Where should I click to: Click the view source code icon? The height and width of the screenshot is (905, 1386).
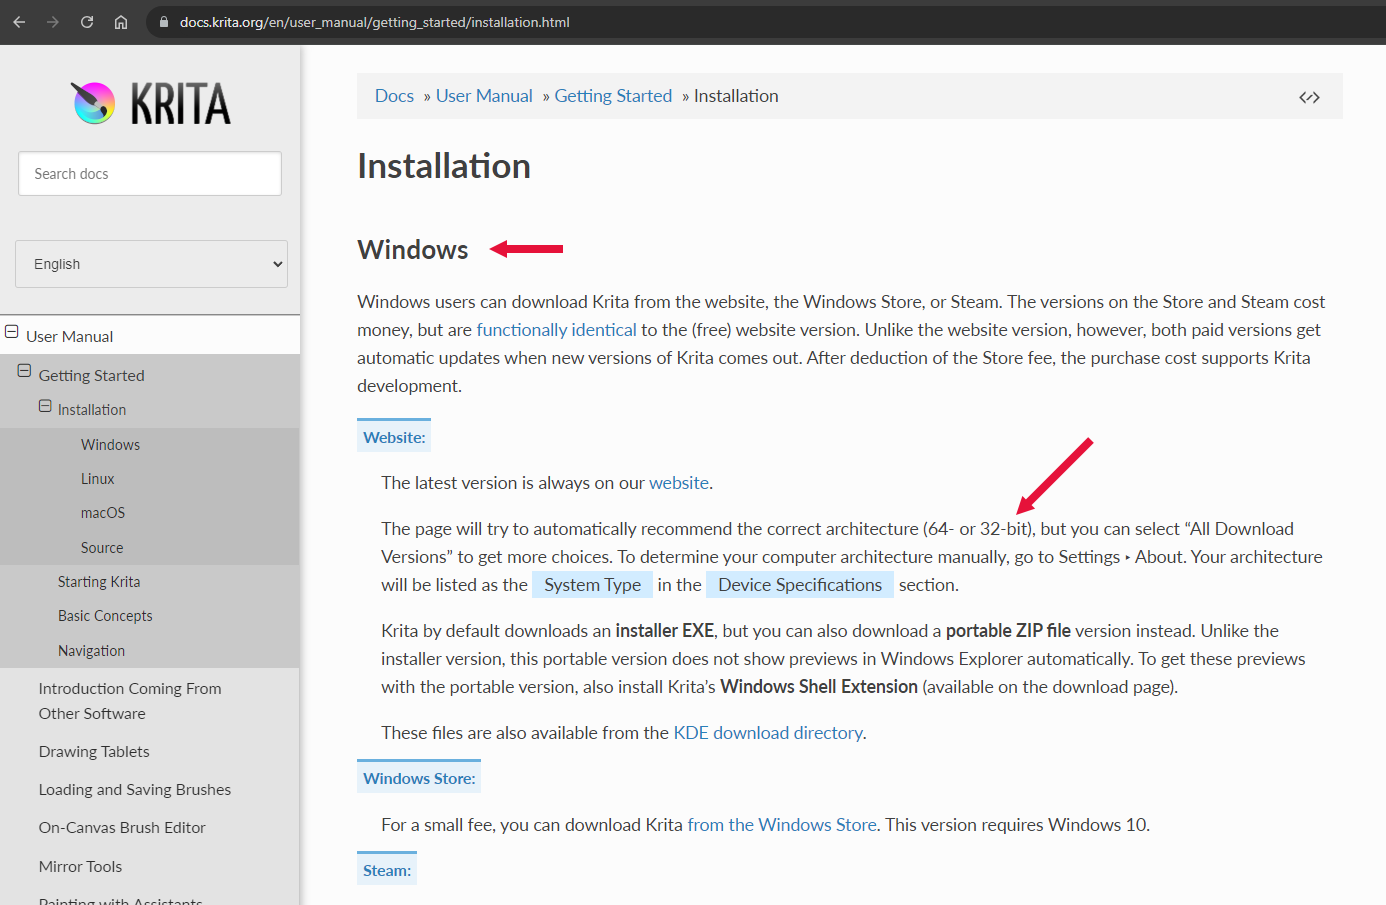coord(1309,97)
